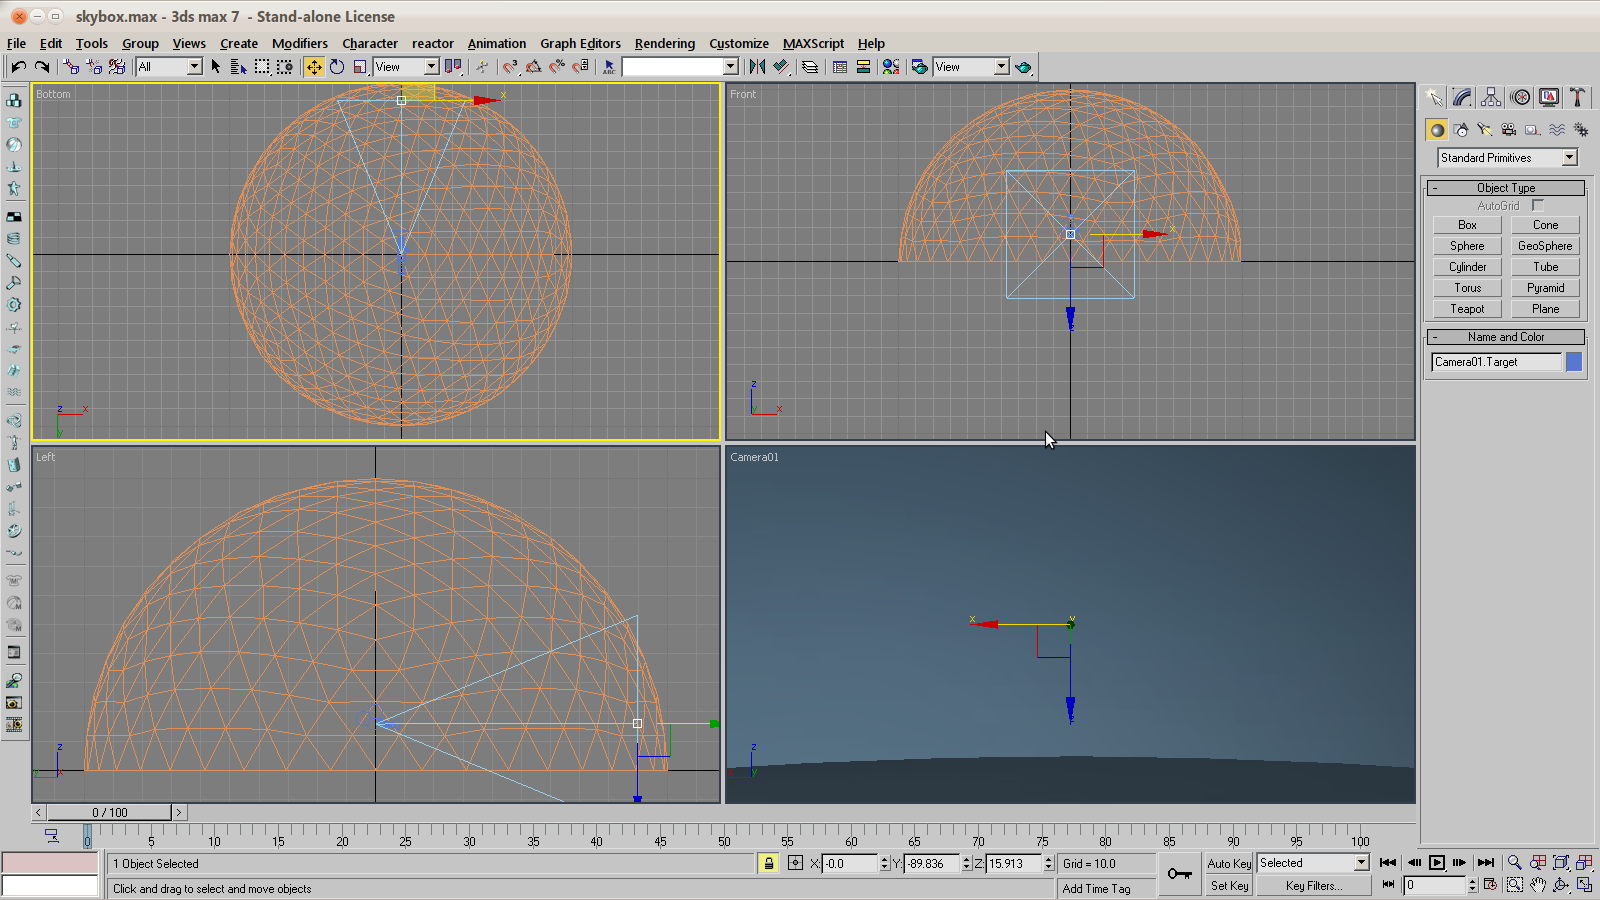Open Curve Editor from main toolbar
The width and height of the screenshot is (1600, 900).
840,67
